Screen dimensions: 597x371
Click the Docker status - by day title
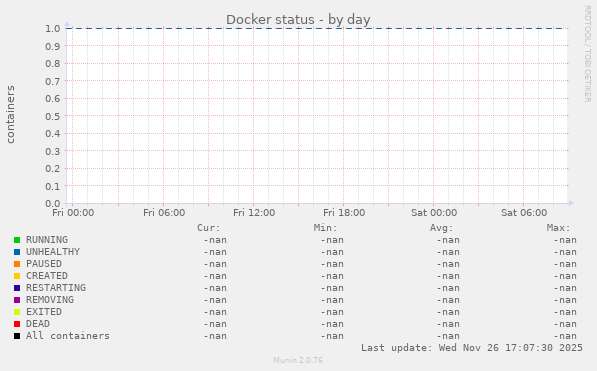(298, 20)
